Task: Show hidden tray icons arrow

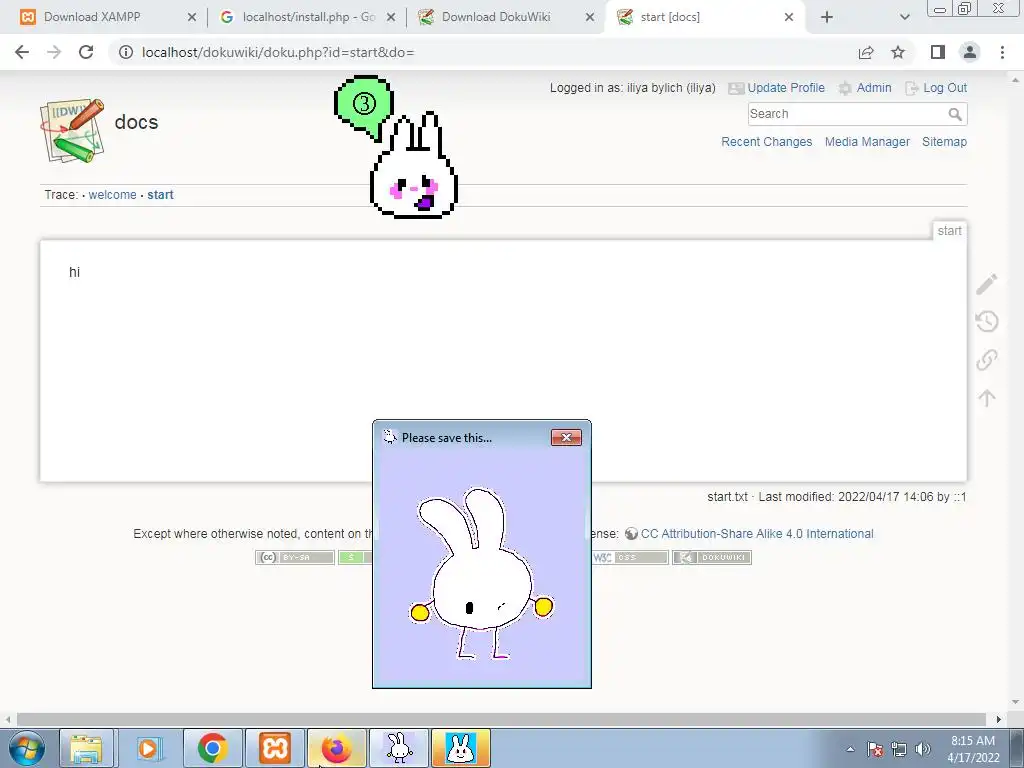Action: tap(850, 749)
